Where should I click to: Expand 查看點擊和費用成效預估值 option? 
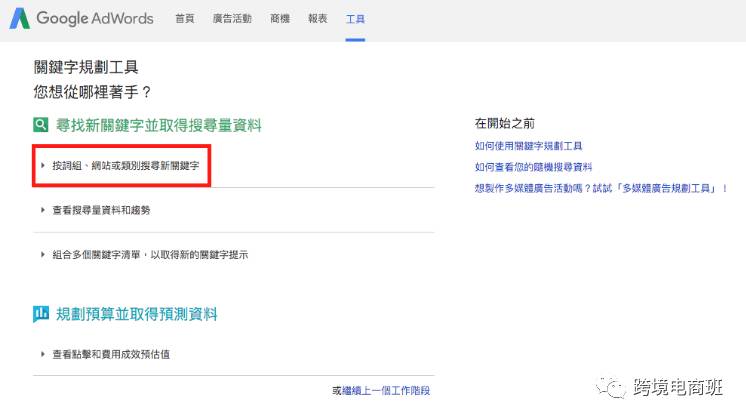point(106,354)
